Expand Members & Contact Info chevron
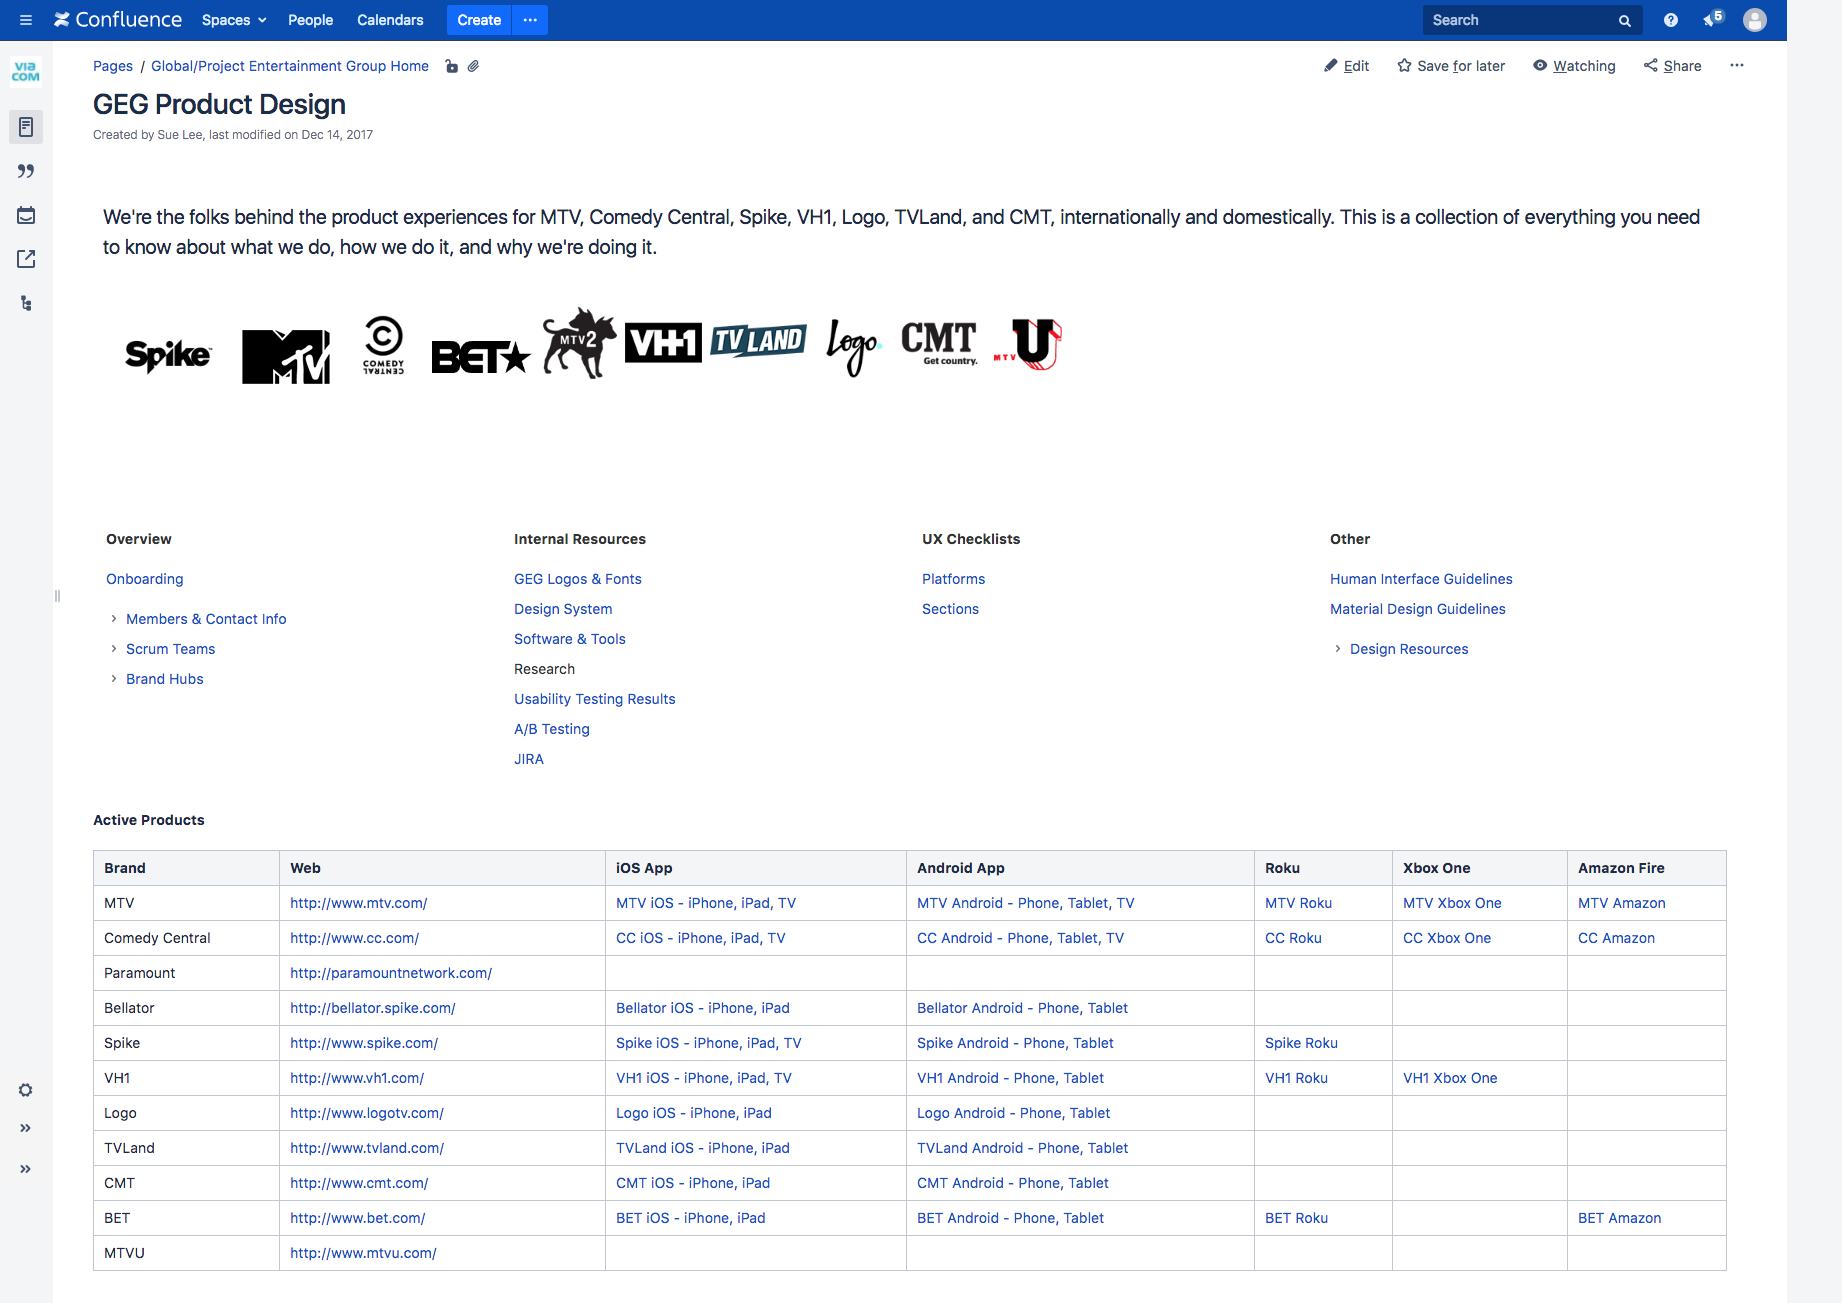 (114, 619)
